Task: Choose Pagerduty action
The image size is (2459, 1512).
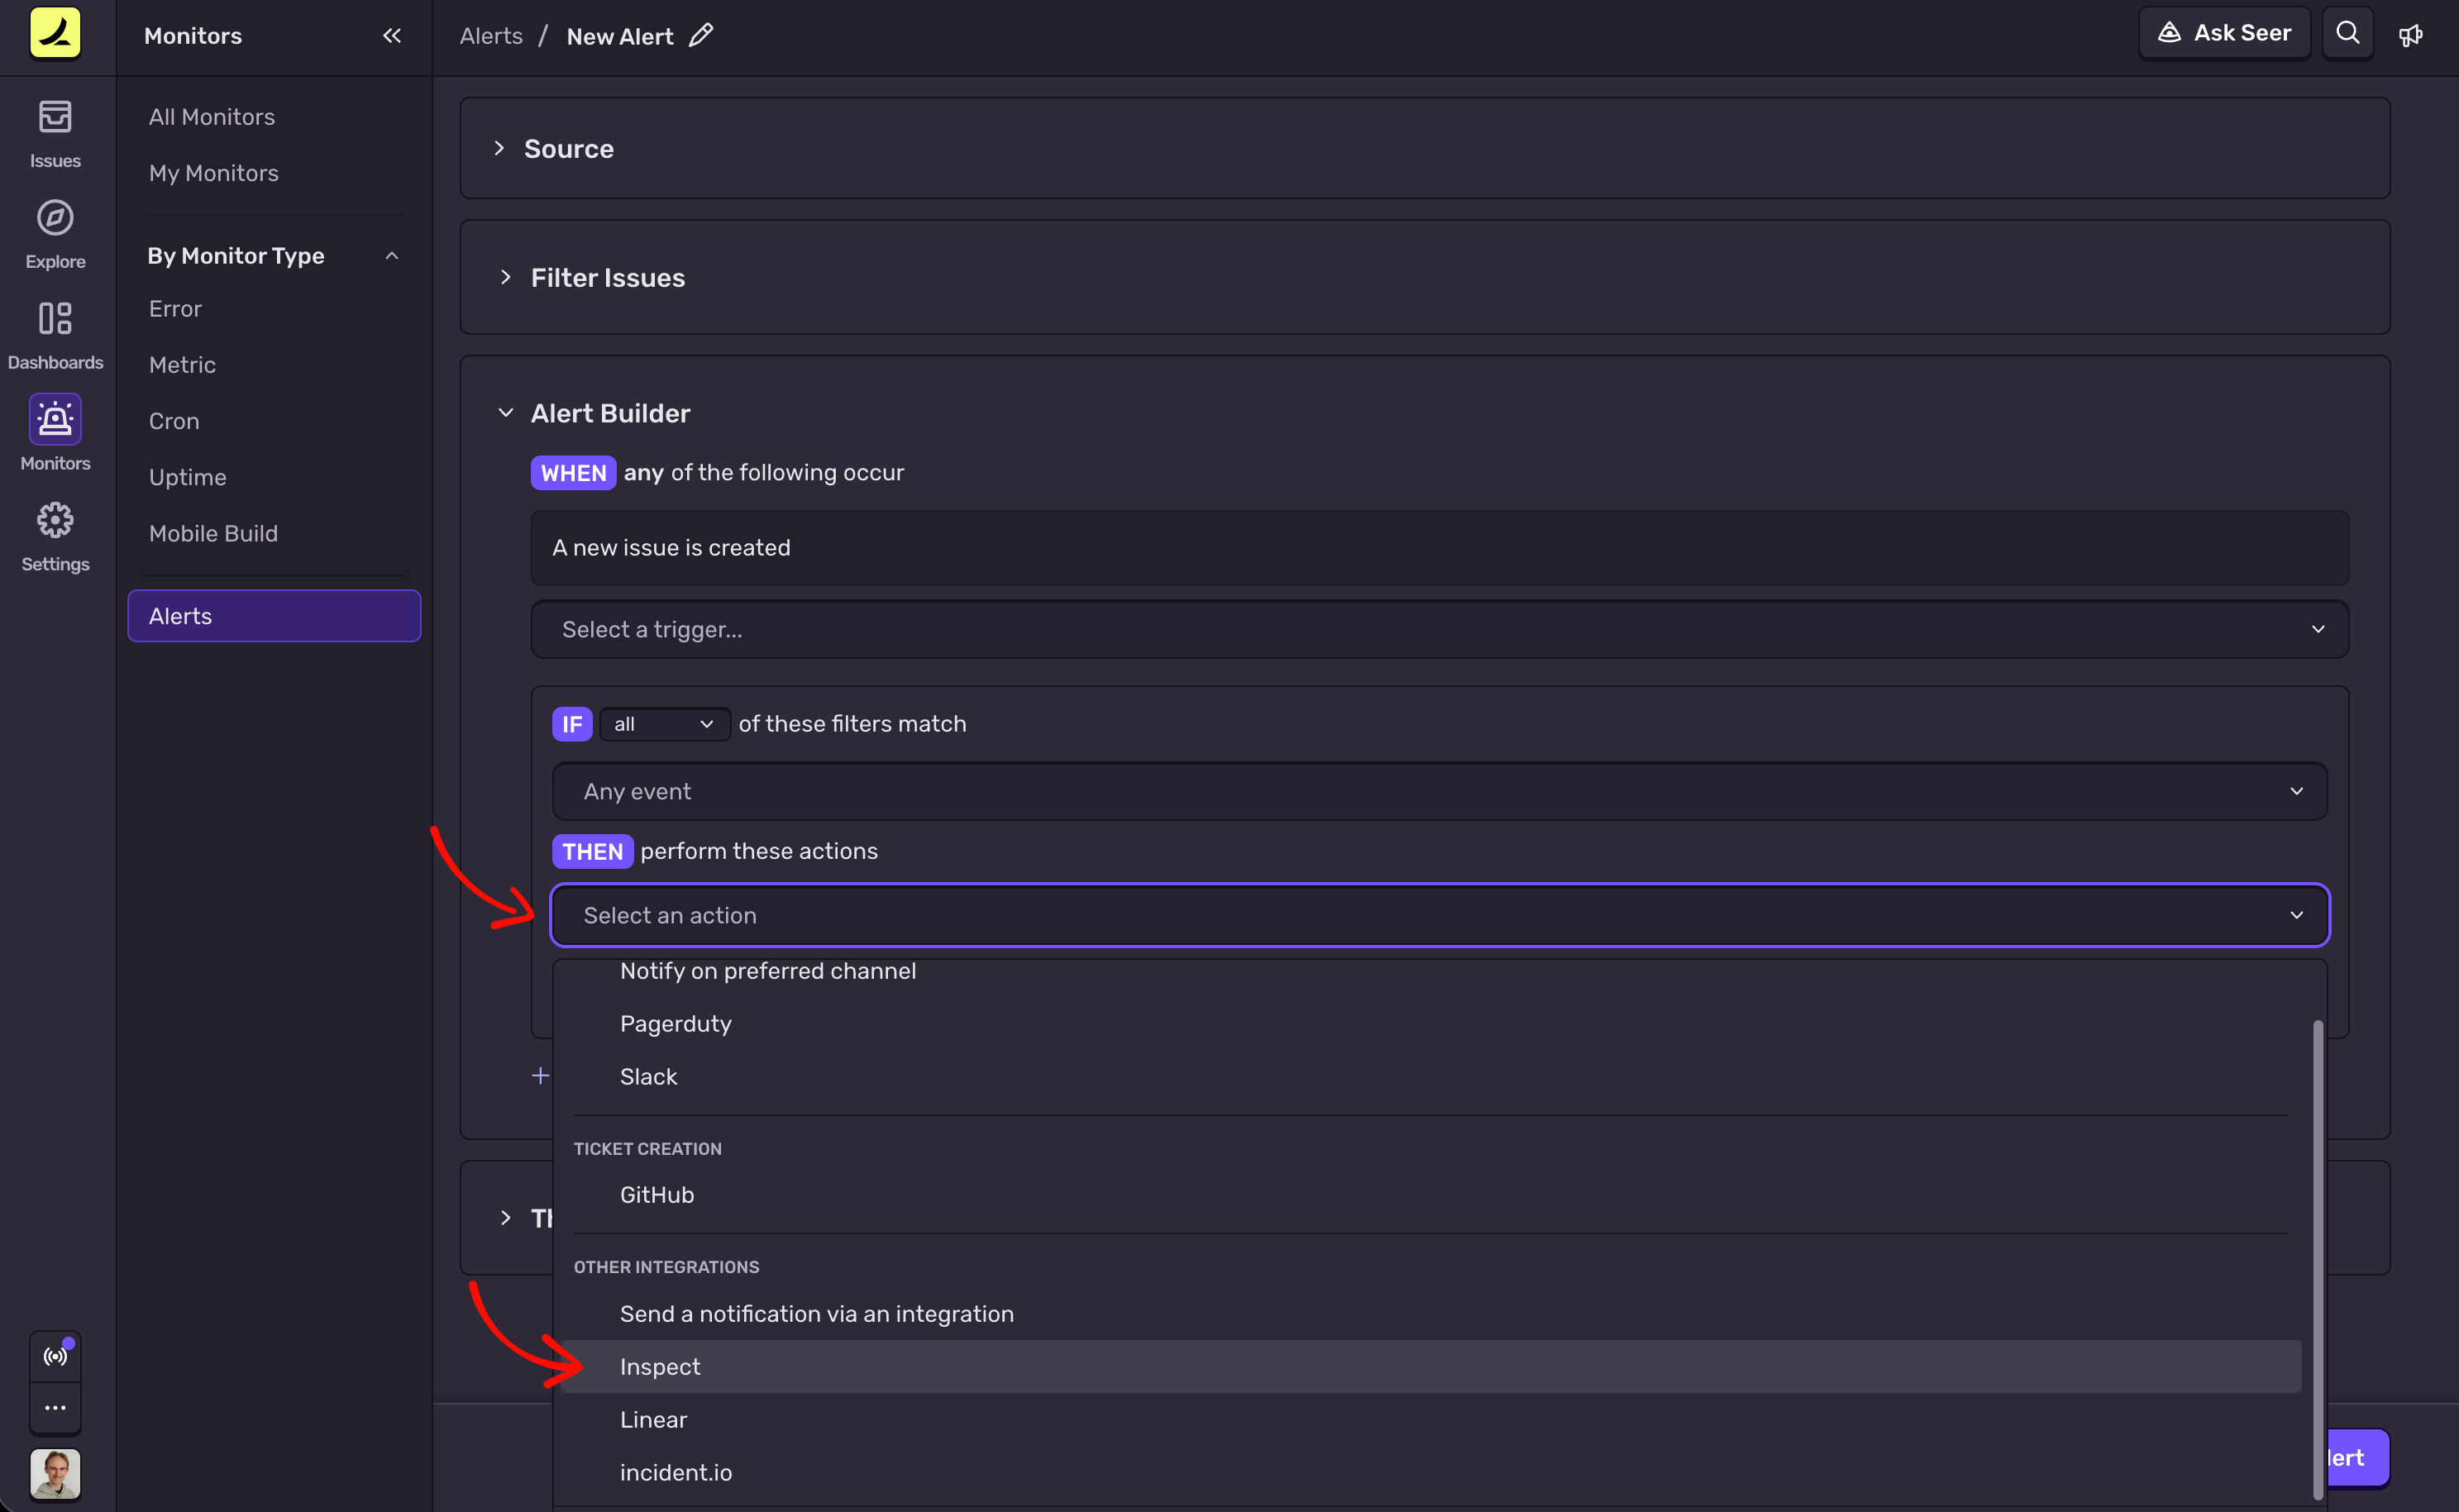Action: pyautogui.click(x=1430, y=1024)
